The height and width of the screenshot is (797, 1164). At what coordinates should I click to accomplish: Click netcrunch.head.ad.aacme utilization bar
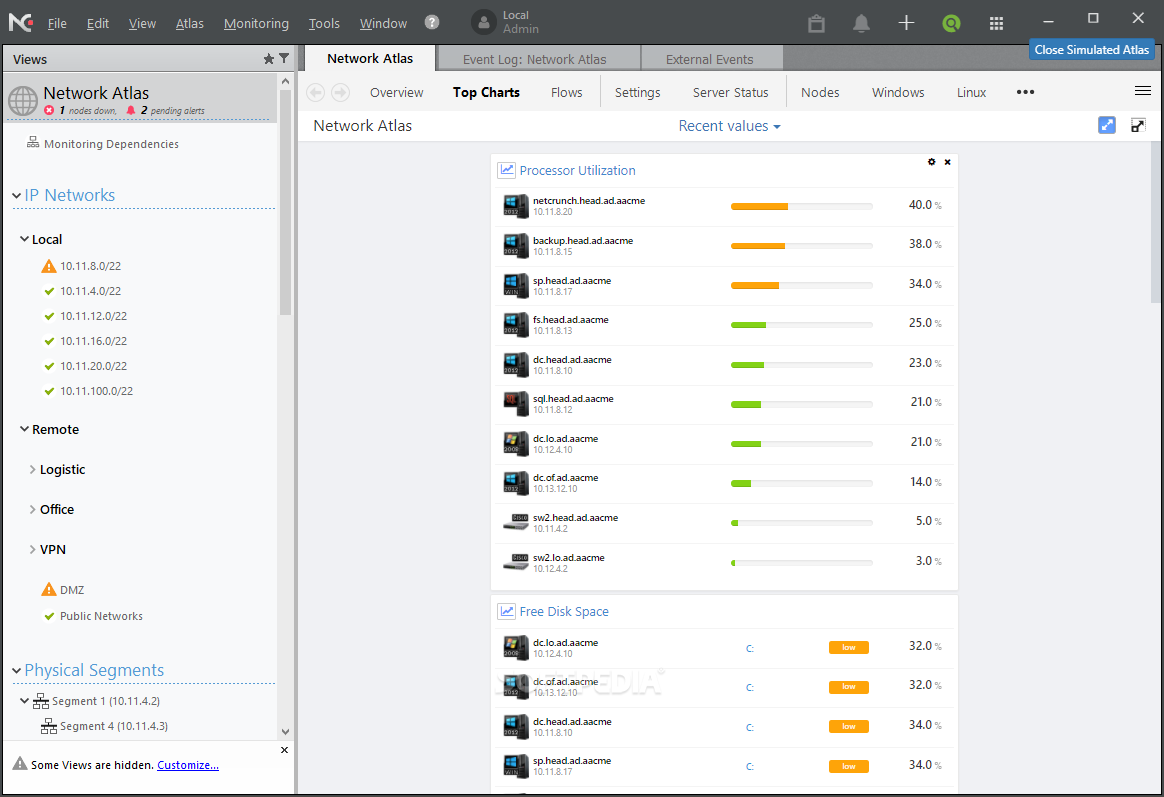802,206
